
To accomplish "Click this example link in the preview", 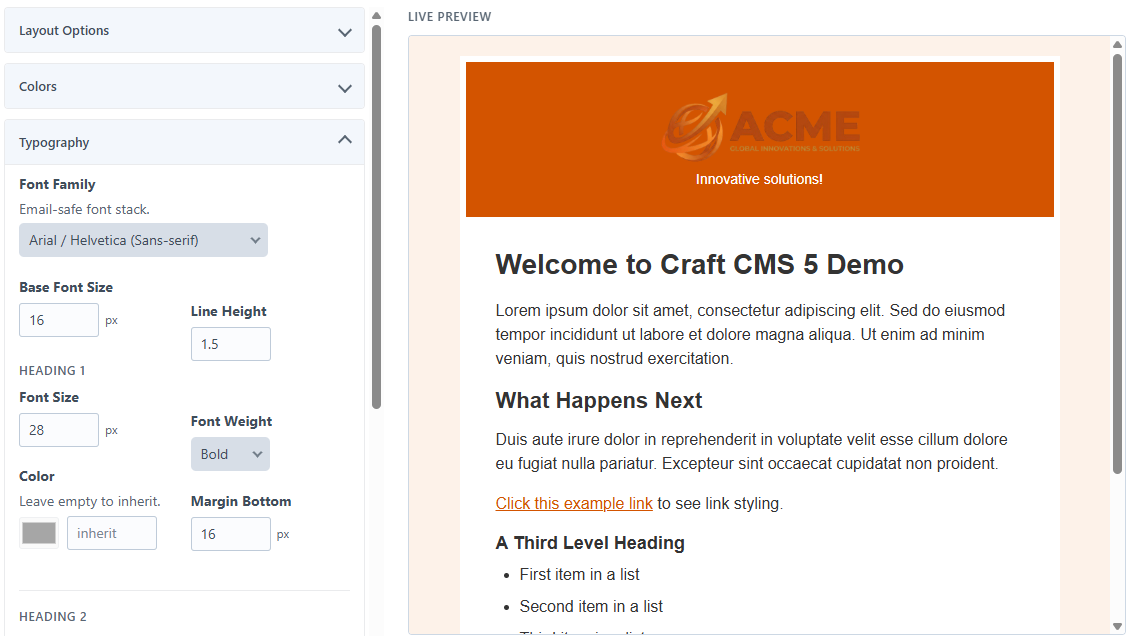I will click(x=573, y=503).
